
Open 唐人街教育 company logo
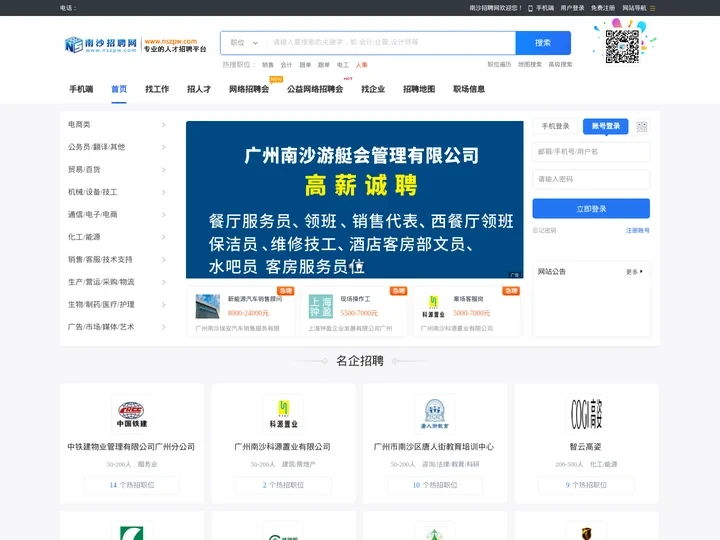tap(434, 414)
